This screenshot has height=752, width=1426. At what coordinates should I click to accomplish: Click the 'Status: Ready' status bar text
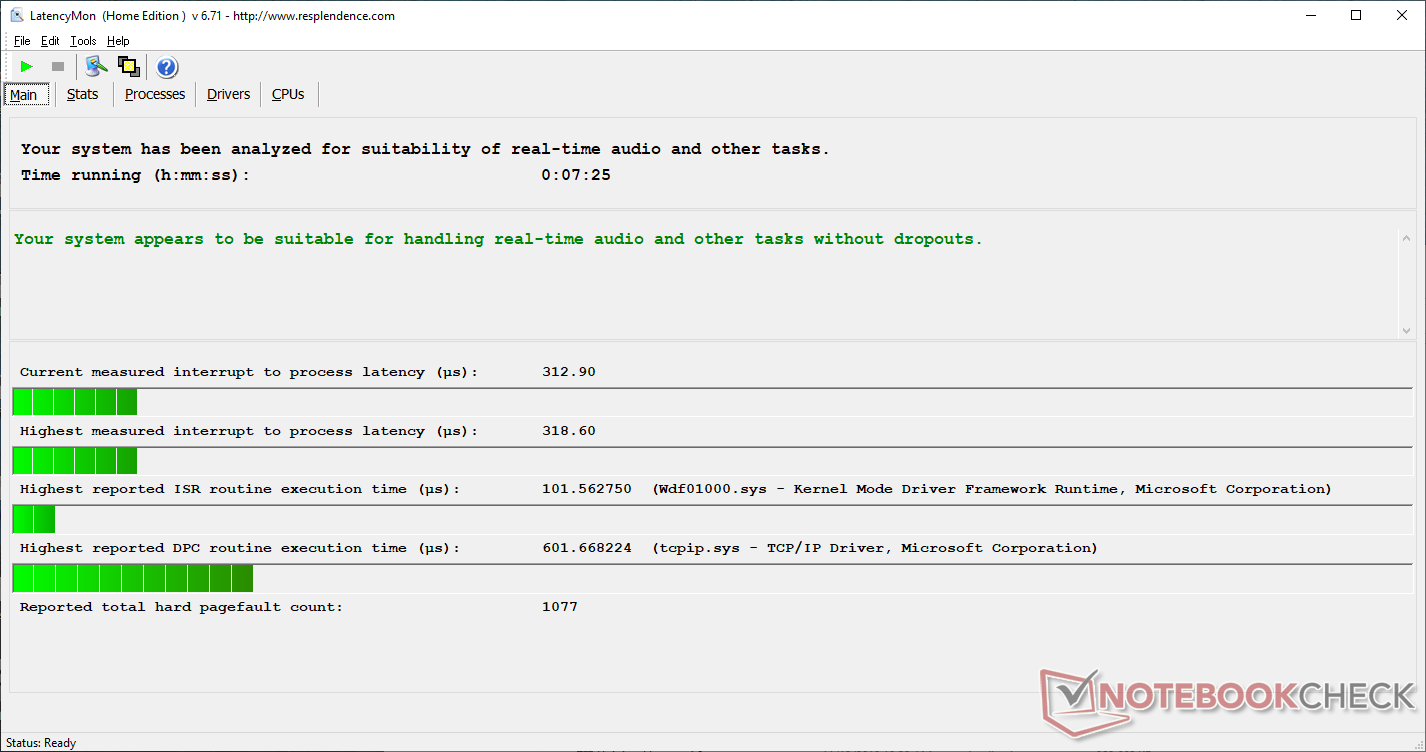tap(41, 743)
